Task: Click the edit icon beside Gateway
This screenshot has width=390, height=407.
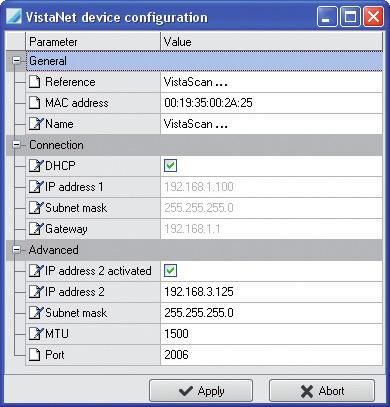Action: point(36,229)
